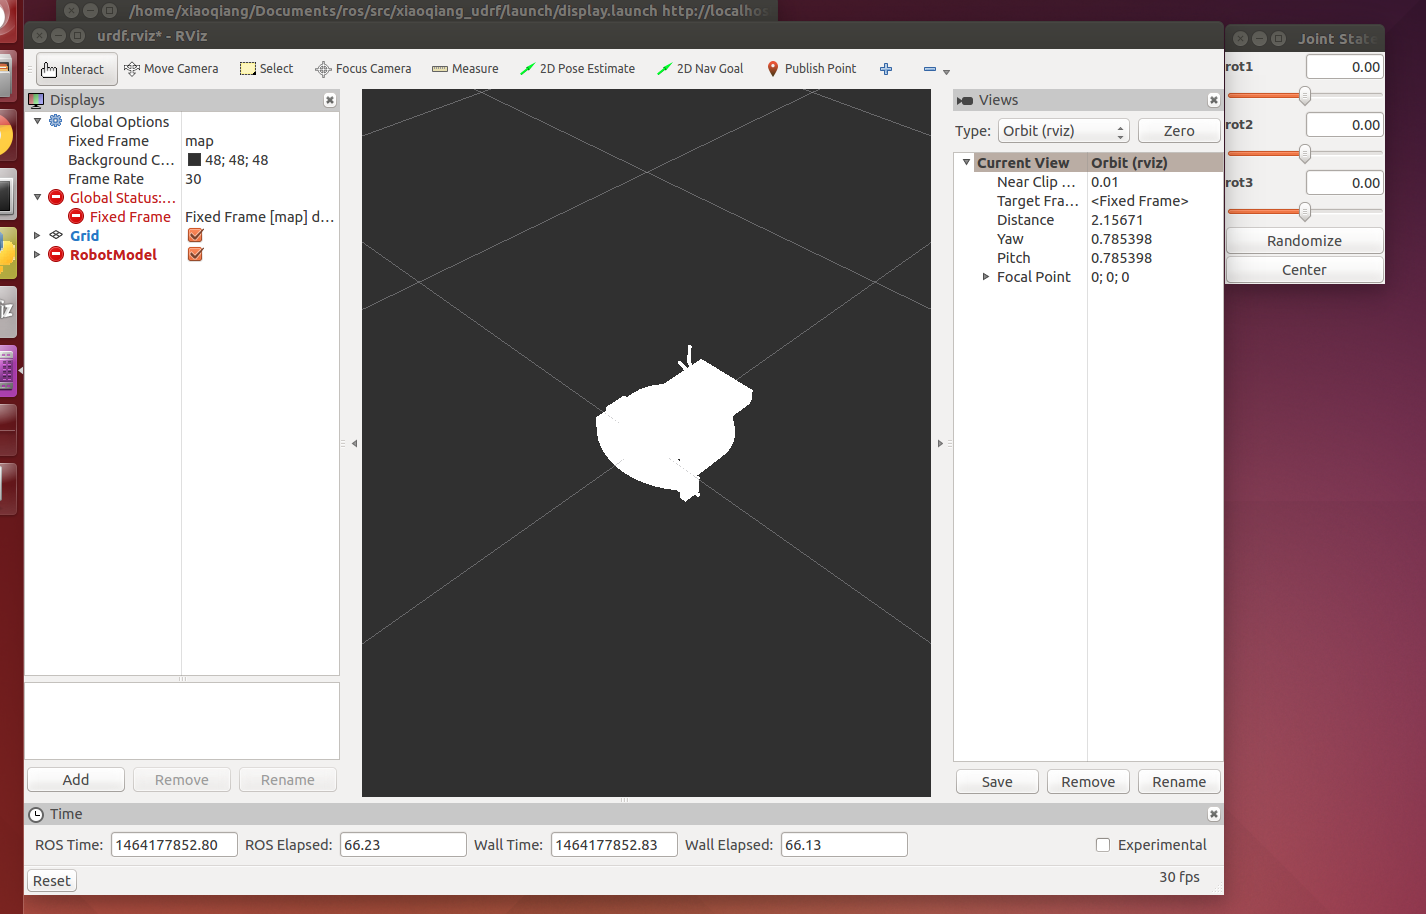The width and height of the screenshot is (1426, 914).
Task: Click the Fixed Frame error icon
Action: pyautogui.click(x=76, y=216)
